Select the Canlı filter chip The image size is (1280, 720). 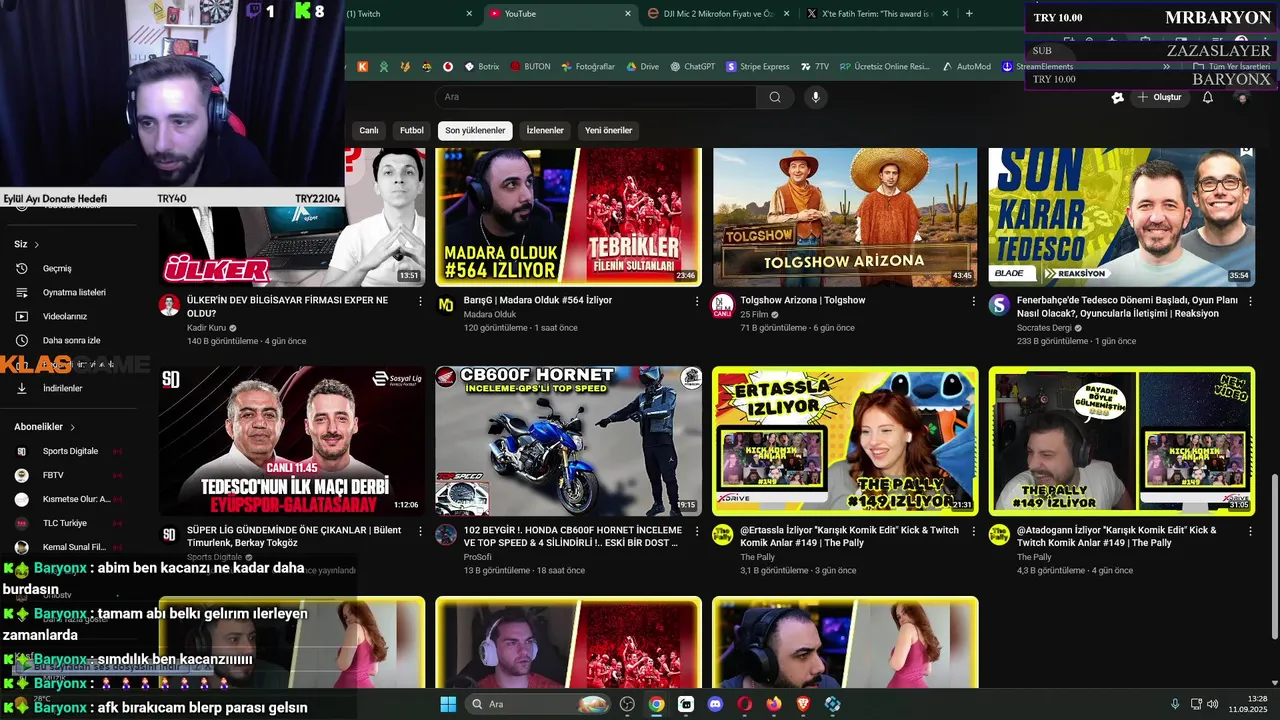click(x=369, y=131)
